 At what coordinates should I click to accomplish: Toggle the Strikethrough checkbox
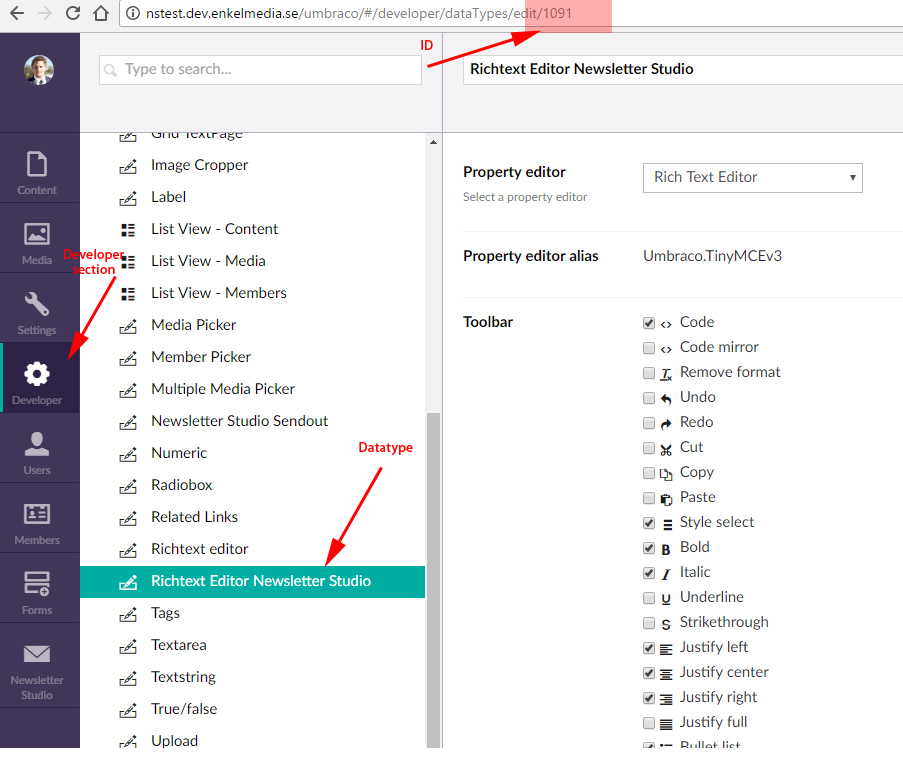click(649, 623)
